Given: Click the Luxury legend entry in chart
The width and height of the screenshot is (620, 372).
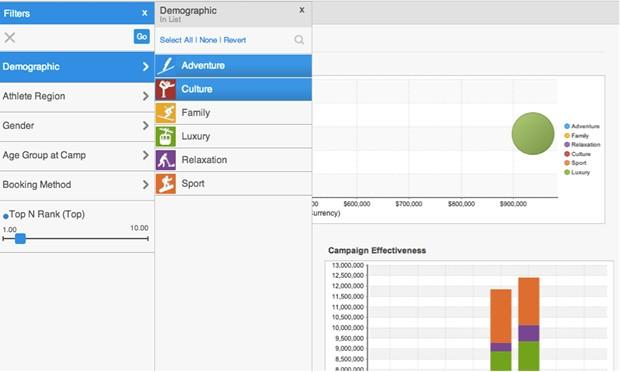Looking at the screenshot, I should point(577,172).
